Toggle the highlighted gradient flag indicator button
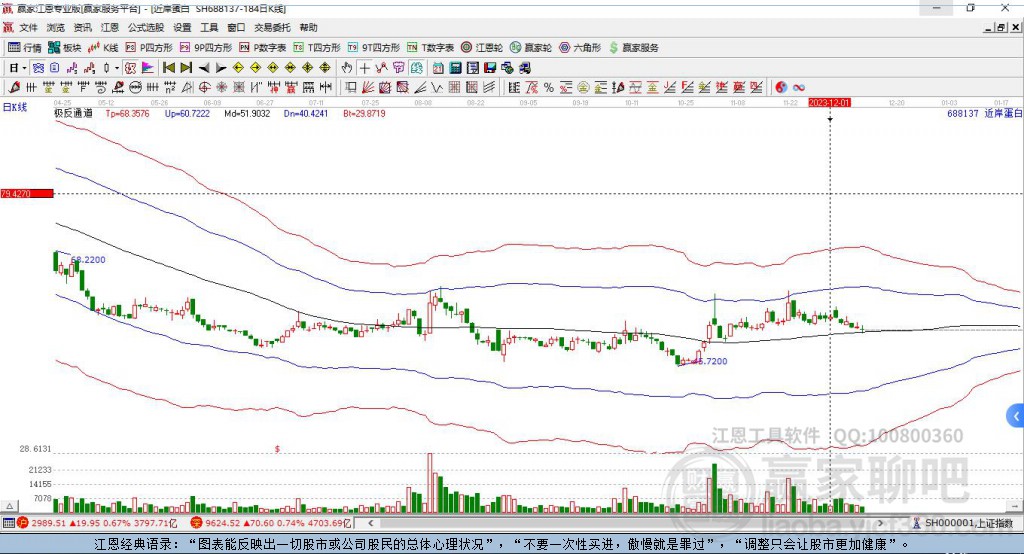Screen dimensions: 1024x554 tap(148, 68)
